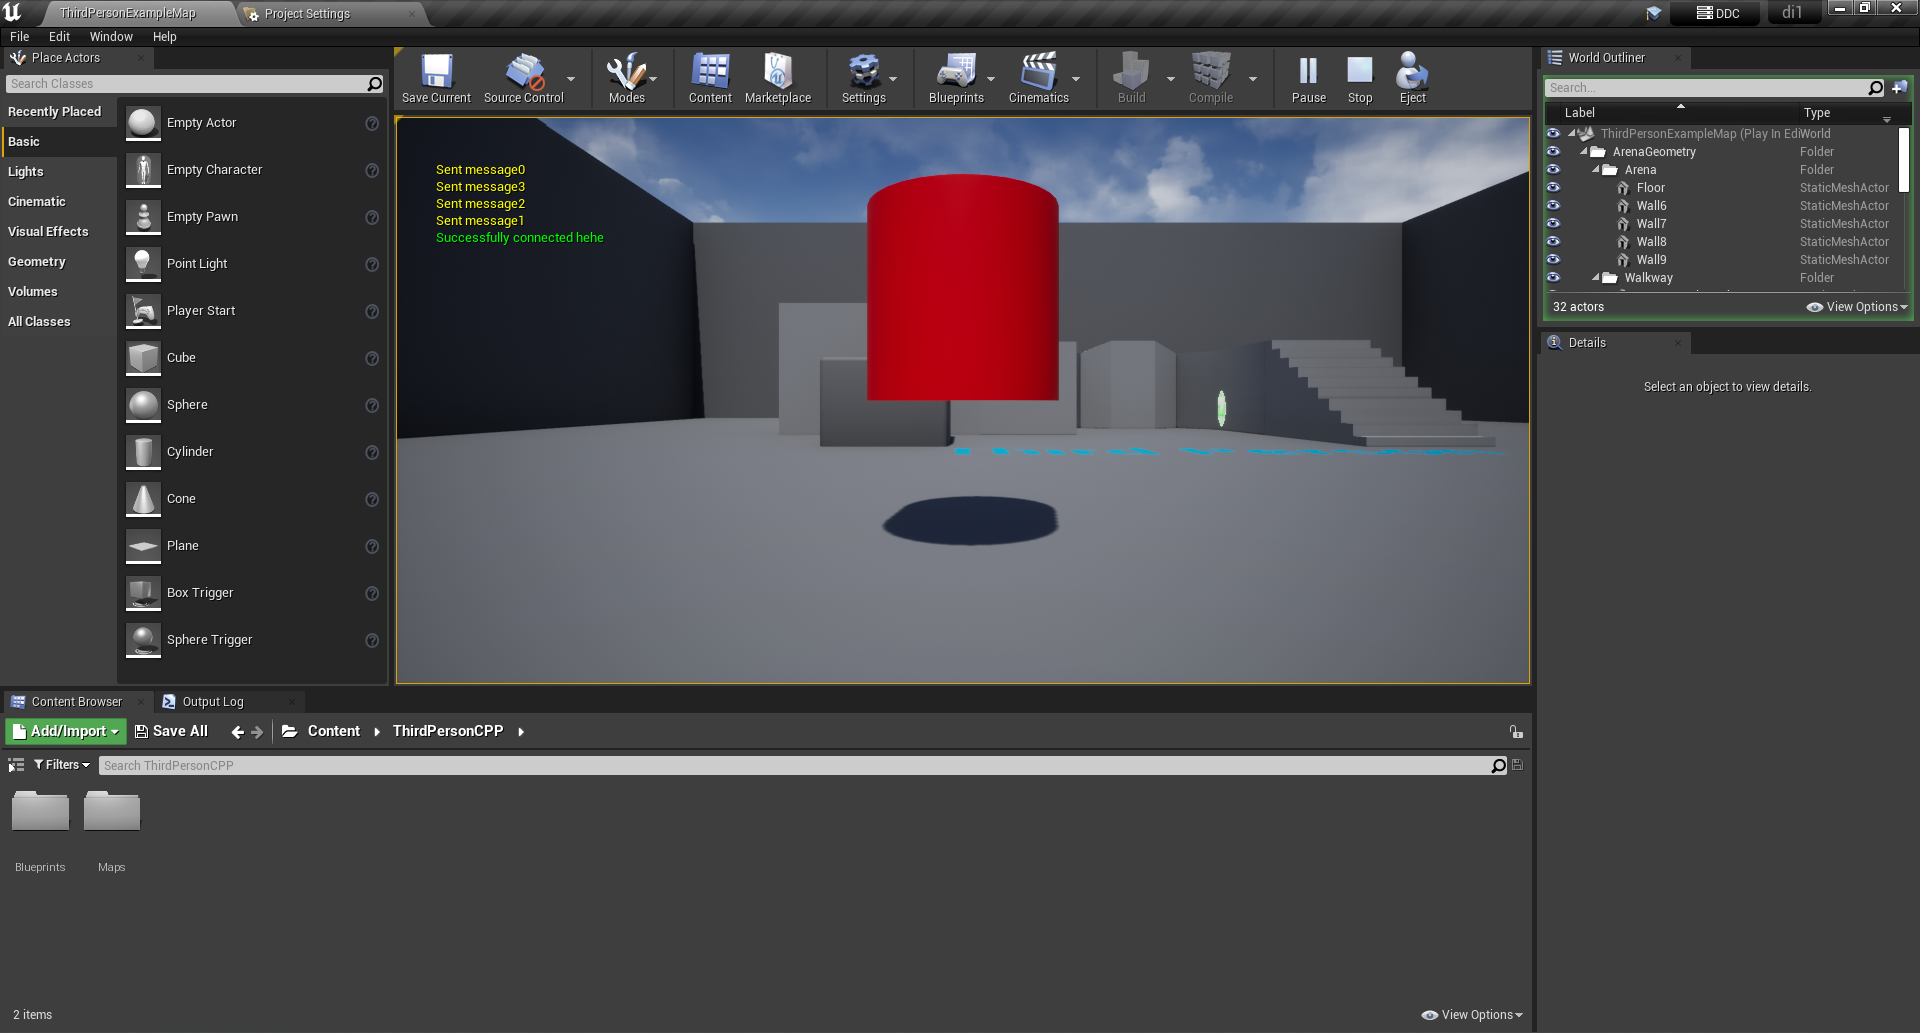Screen dimensions: 1920x1033
Task: Toggle visibility of Wall8
Action: (x=1553, y=242)
